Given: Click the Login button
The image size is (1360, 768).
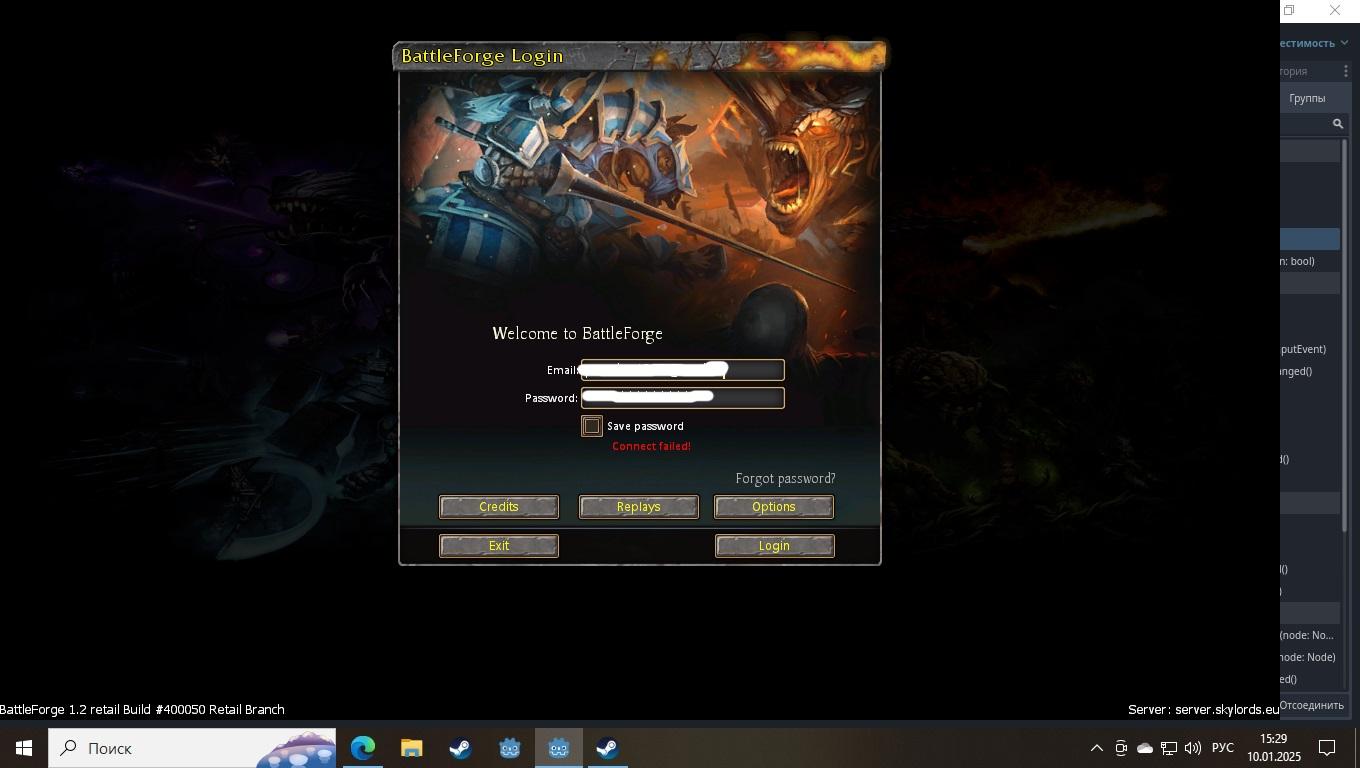Looking at the screenshot, I should tap(774, 546).
